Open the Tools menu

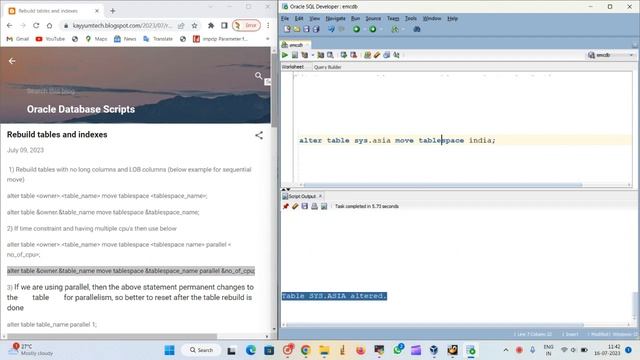pos(411,18)
